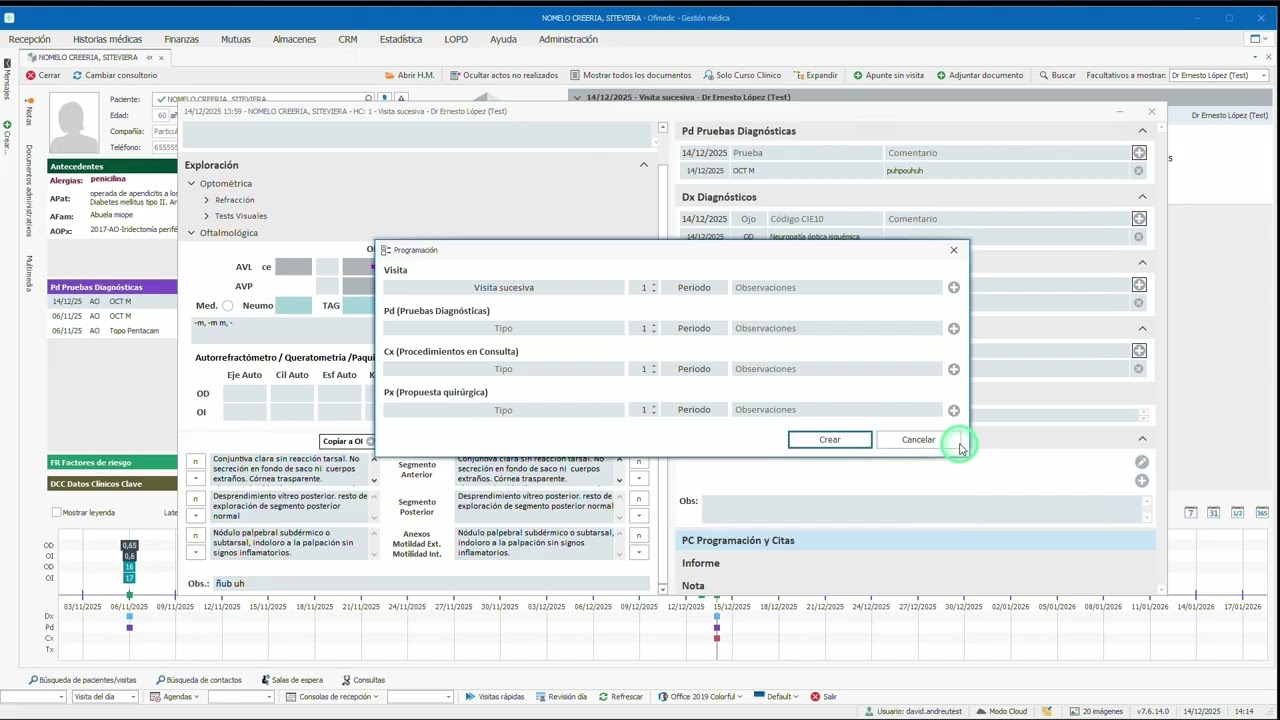Click Adjuntar documento
Viewport: 1280px width, 720px height.
[980, 75]
